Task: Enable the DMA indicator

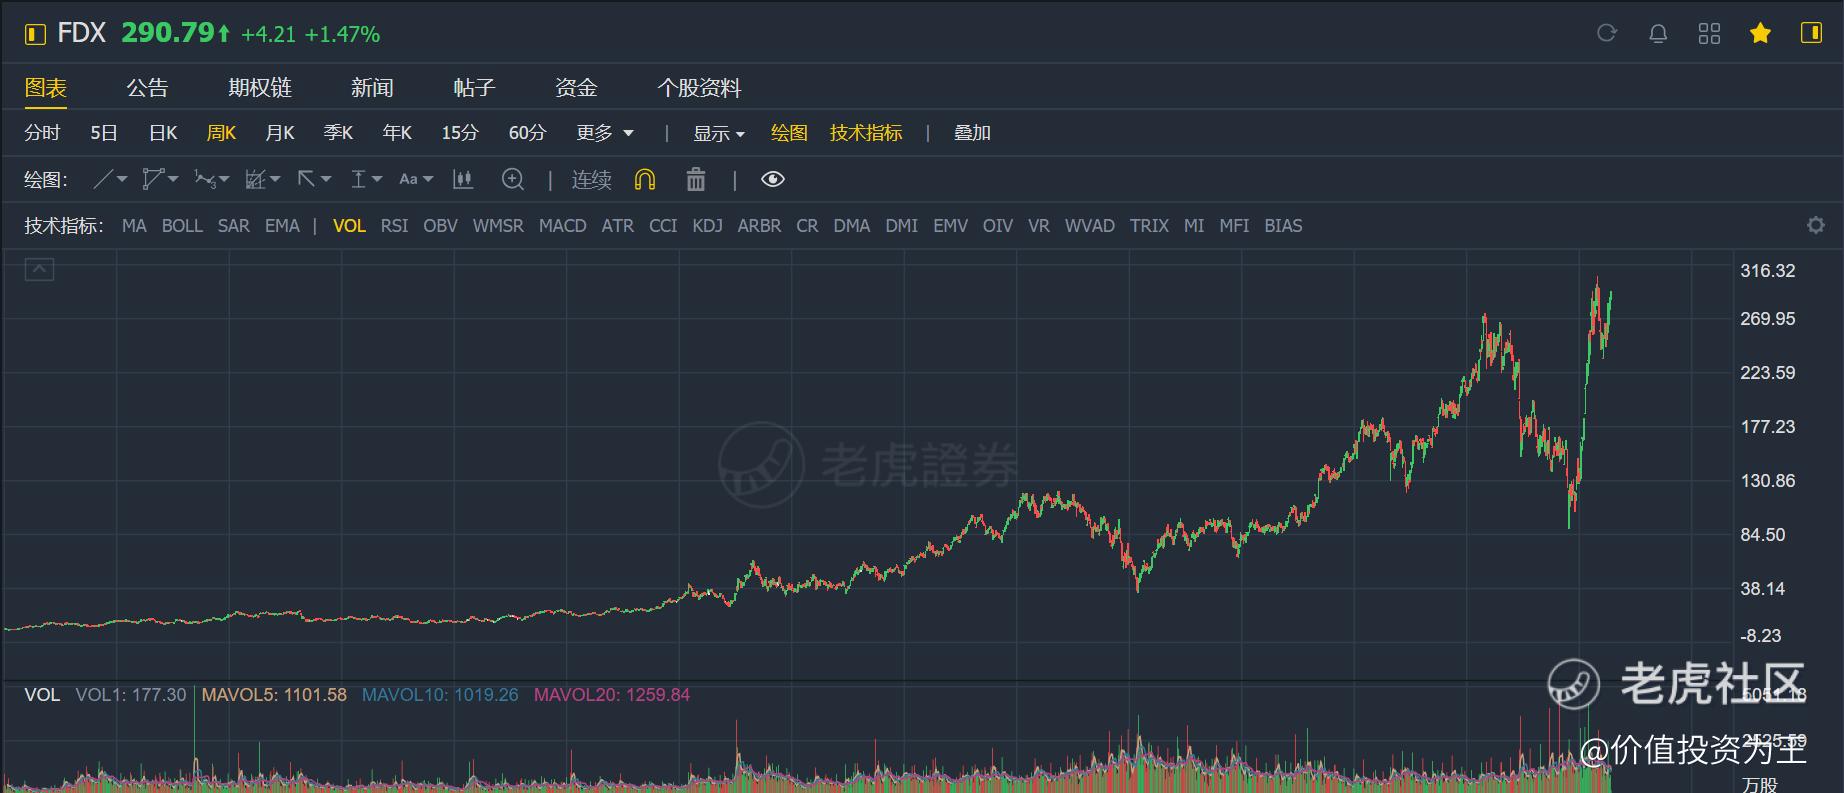Action: [x=851, y=226]
